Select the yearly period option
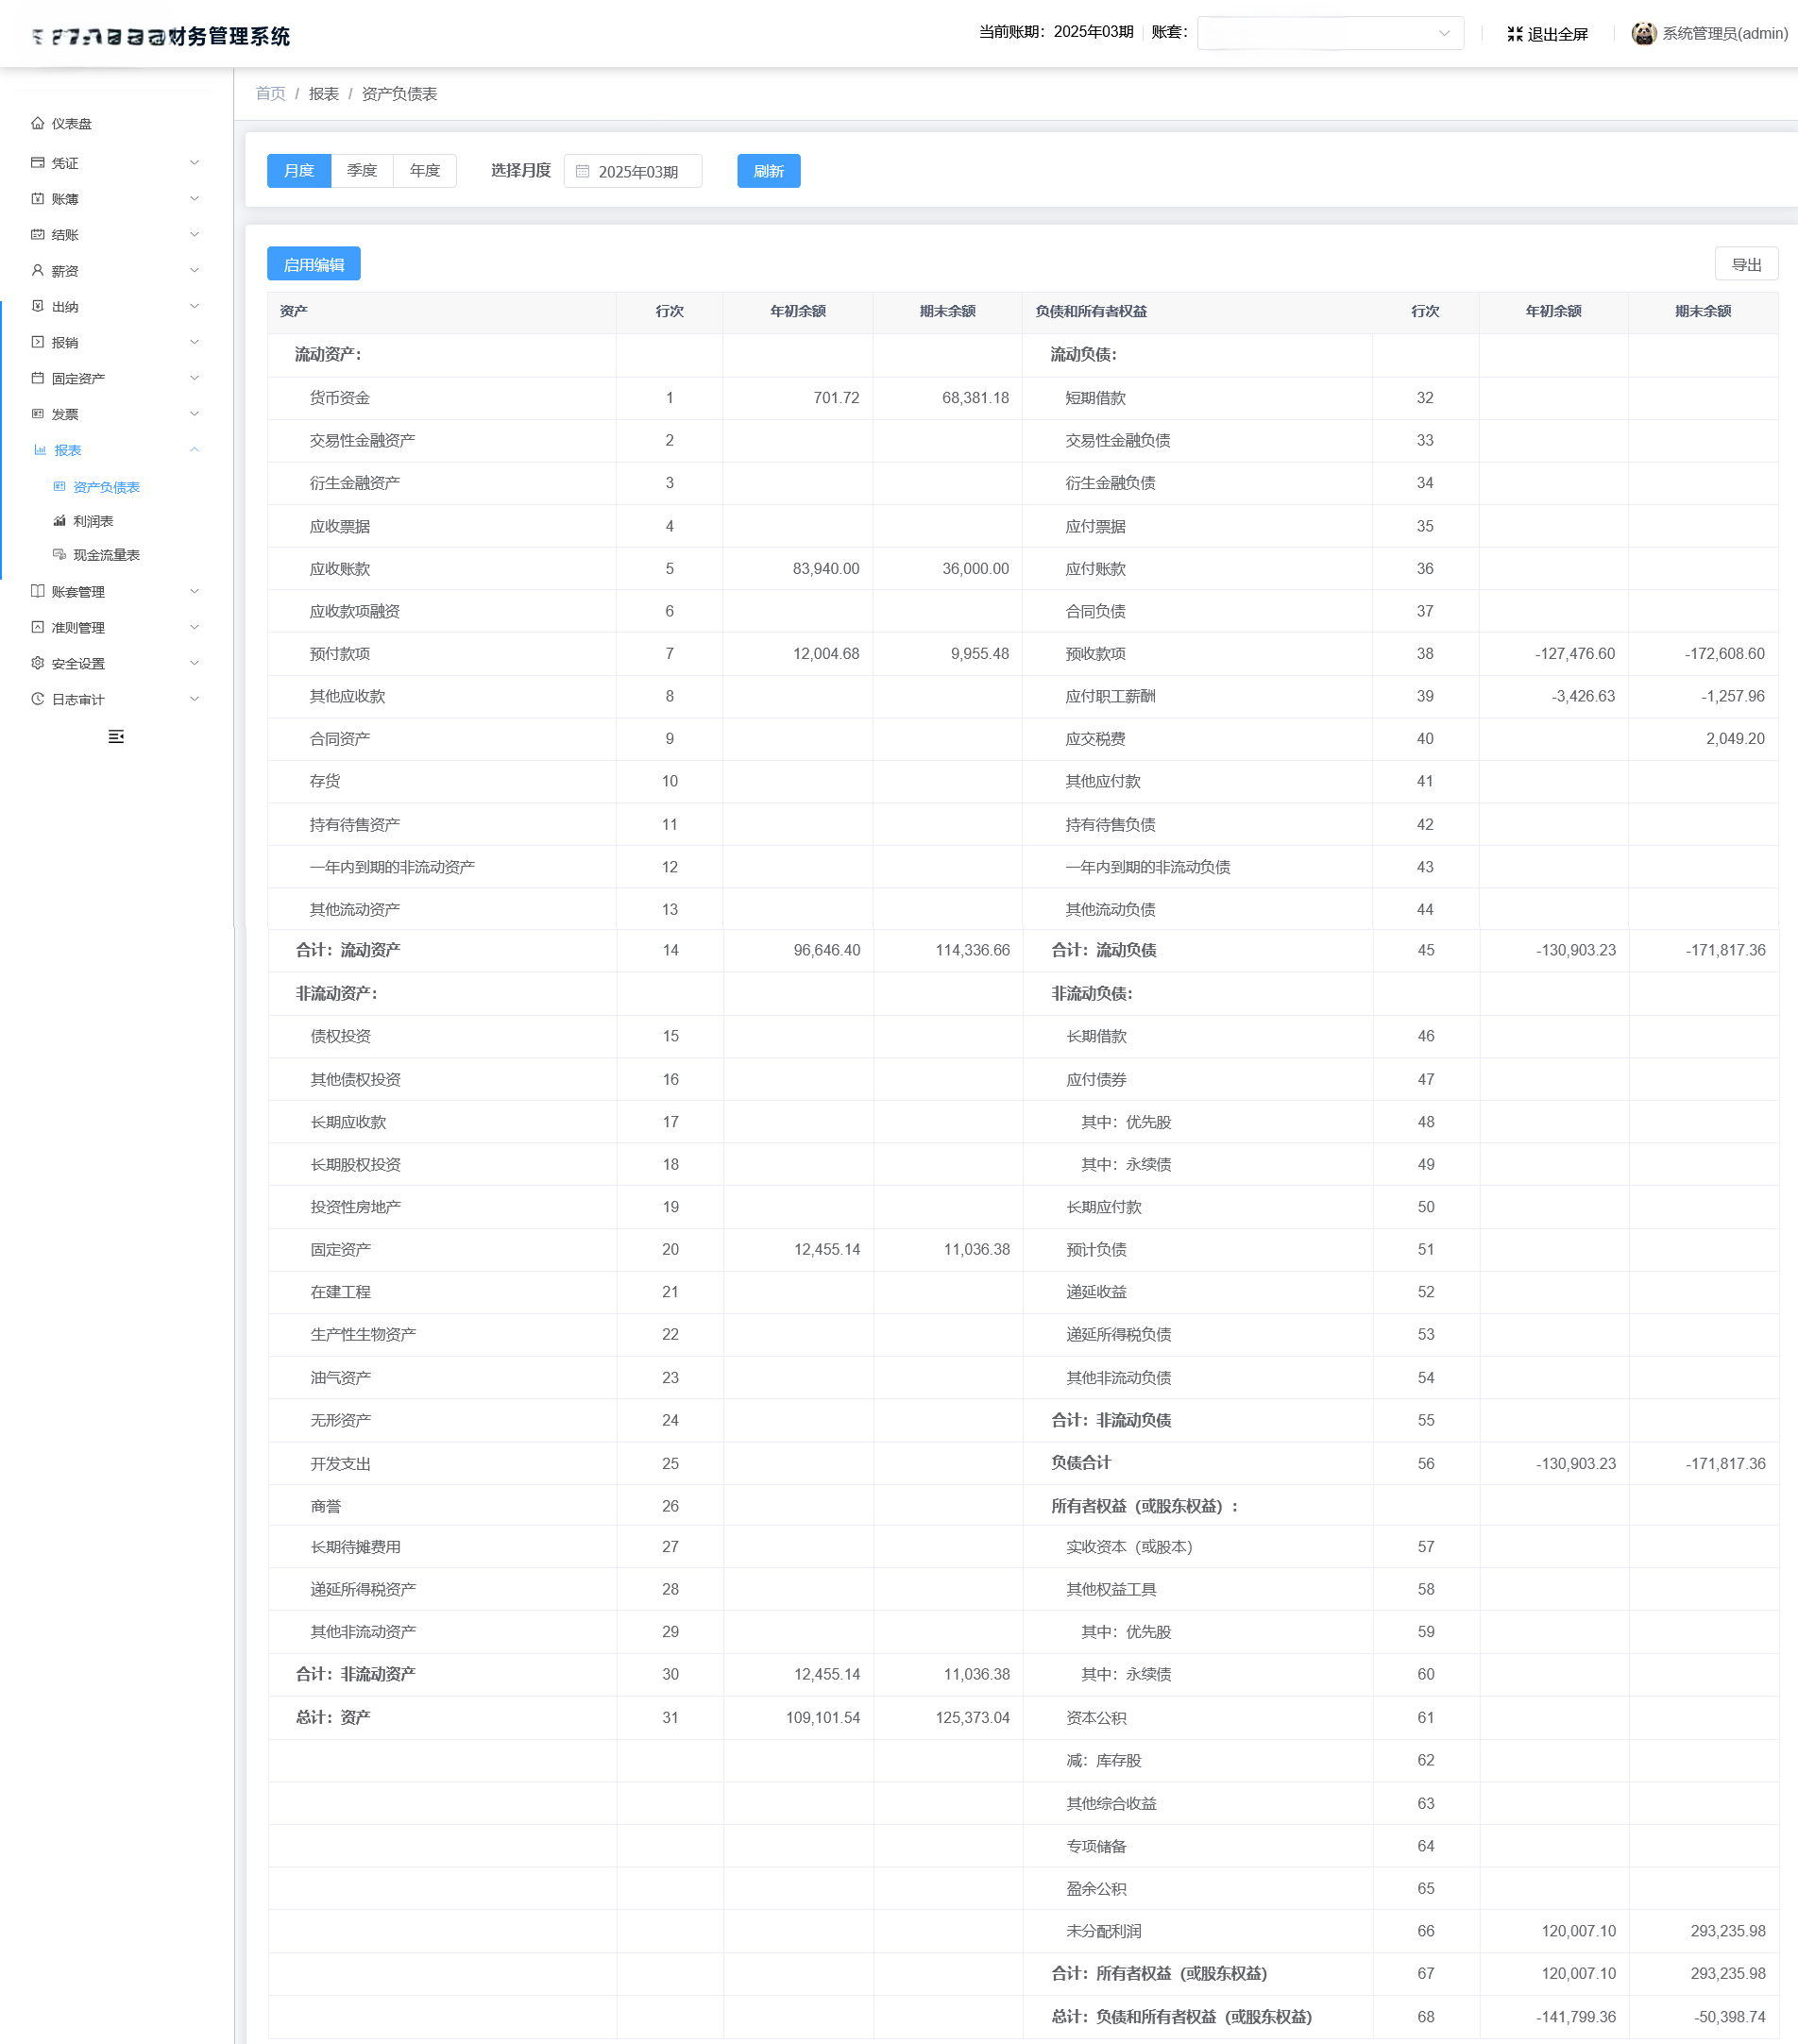 click(425, 171)
